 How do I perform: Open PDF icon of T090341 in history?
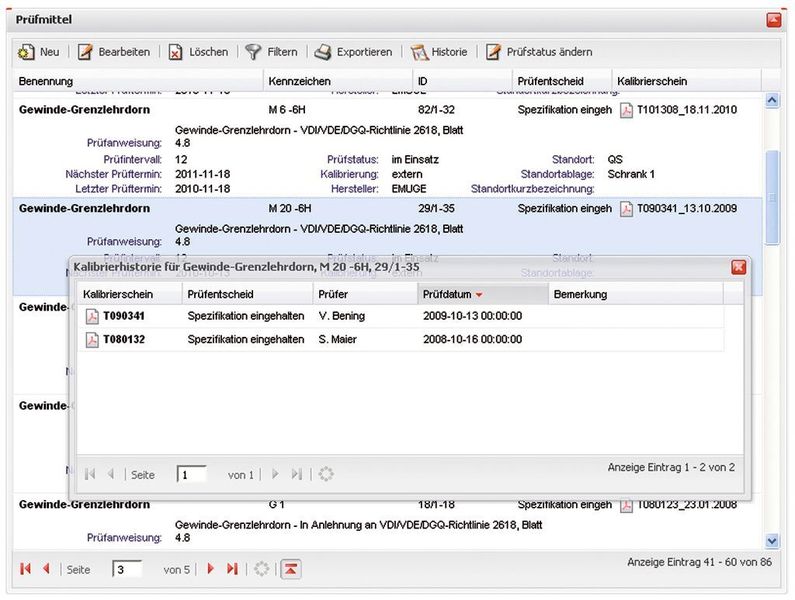tap(92, 316)
